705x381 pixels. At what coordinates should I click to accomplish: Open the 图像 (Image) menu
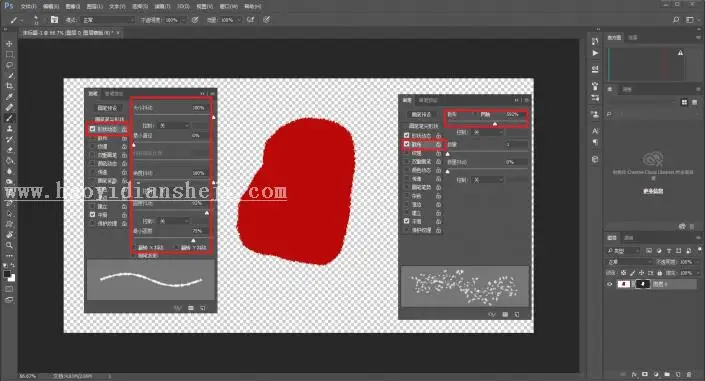73,7
